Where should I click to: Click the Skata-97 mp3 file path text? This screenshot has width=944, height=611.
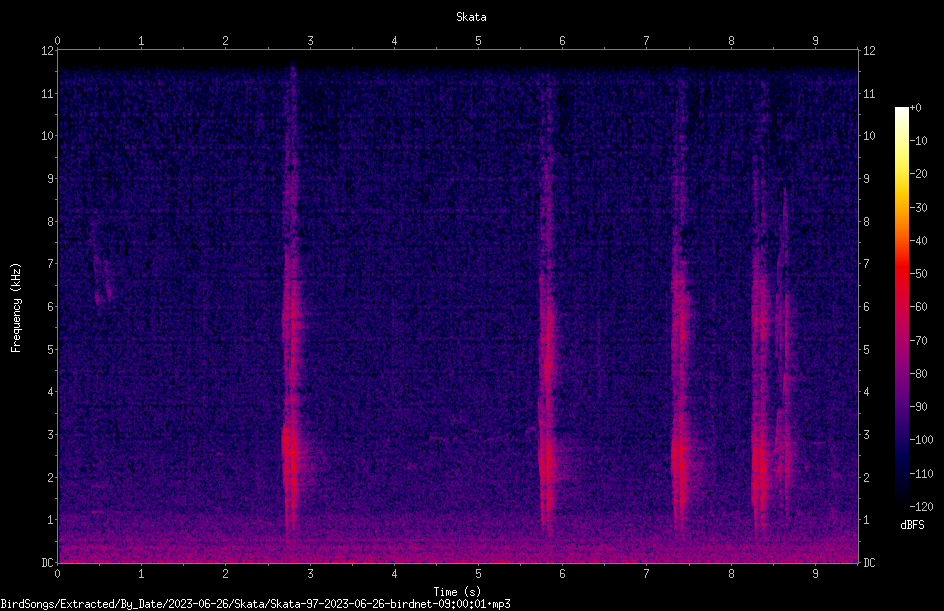point(255,604)
